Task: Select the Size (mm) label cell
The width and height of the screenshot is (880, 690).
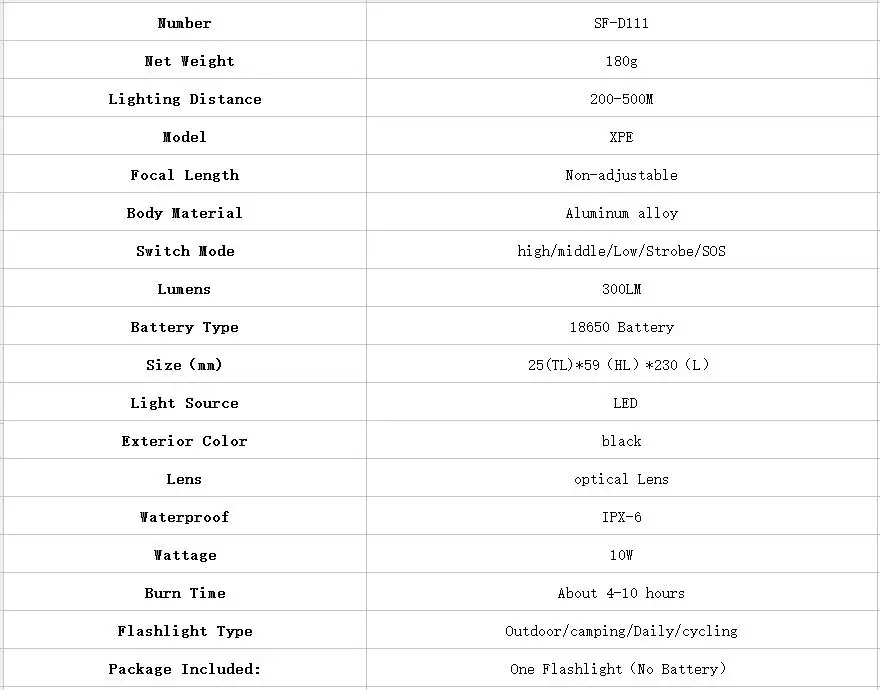Action: pyautogui.click(x=185, y=364)
